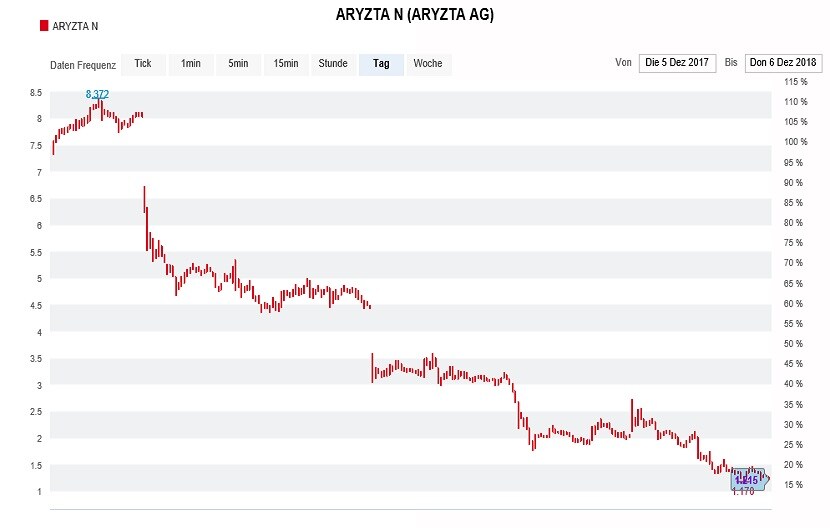Click the candle at the 3.5 gap down
Viewport: 830px width, 528px height.
(x=373, y=368)
